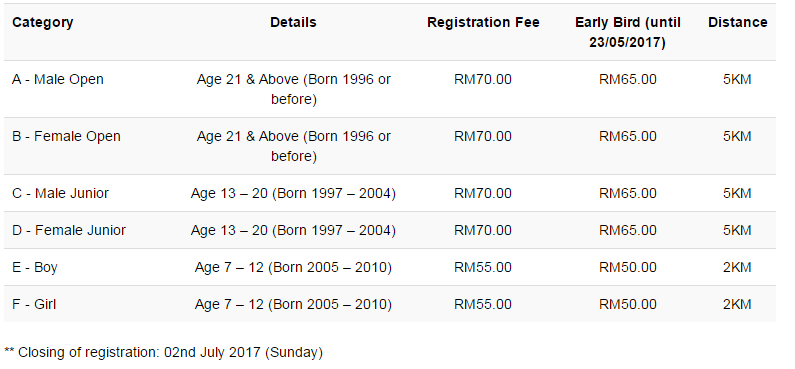Select the C - Male Junior category cell
Image resolution: width=795 pixels, height=369 pixels.
click(x=60, y=194)
